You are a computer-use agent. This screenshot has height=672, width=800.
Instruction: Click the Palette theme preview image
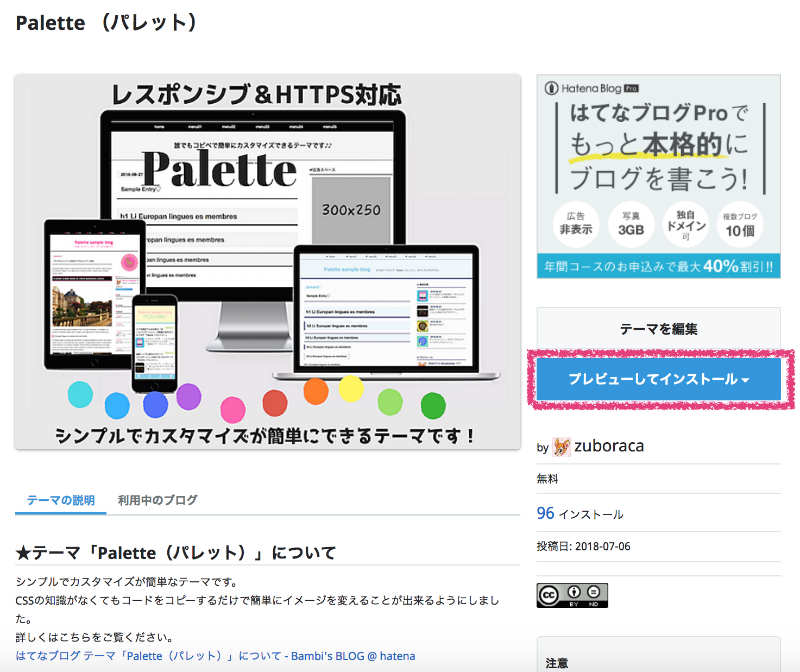pos(267,262)
